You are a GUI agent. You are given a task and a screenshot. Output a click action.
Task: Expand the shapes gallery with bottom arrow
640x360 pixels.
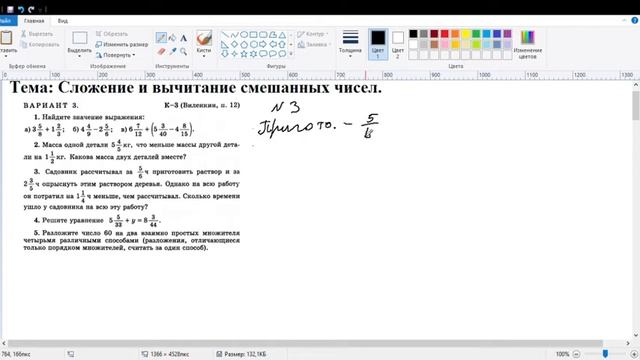(x=291, y=53)
